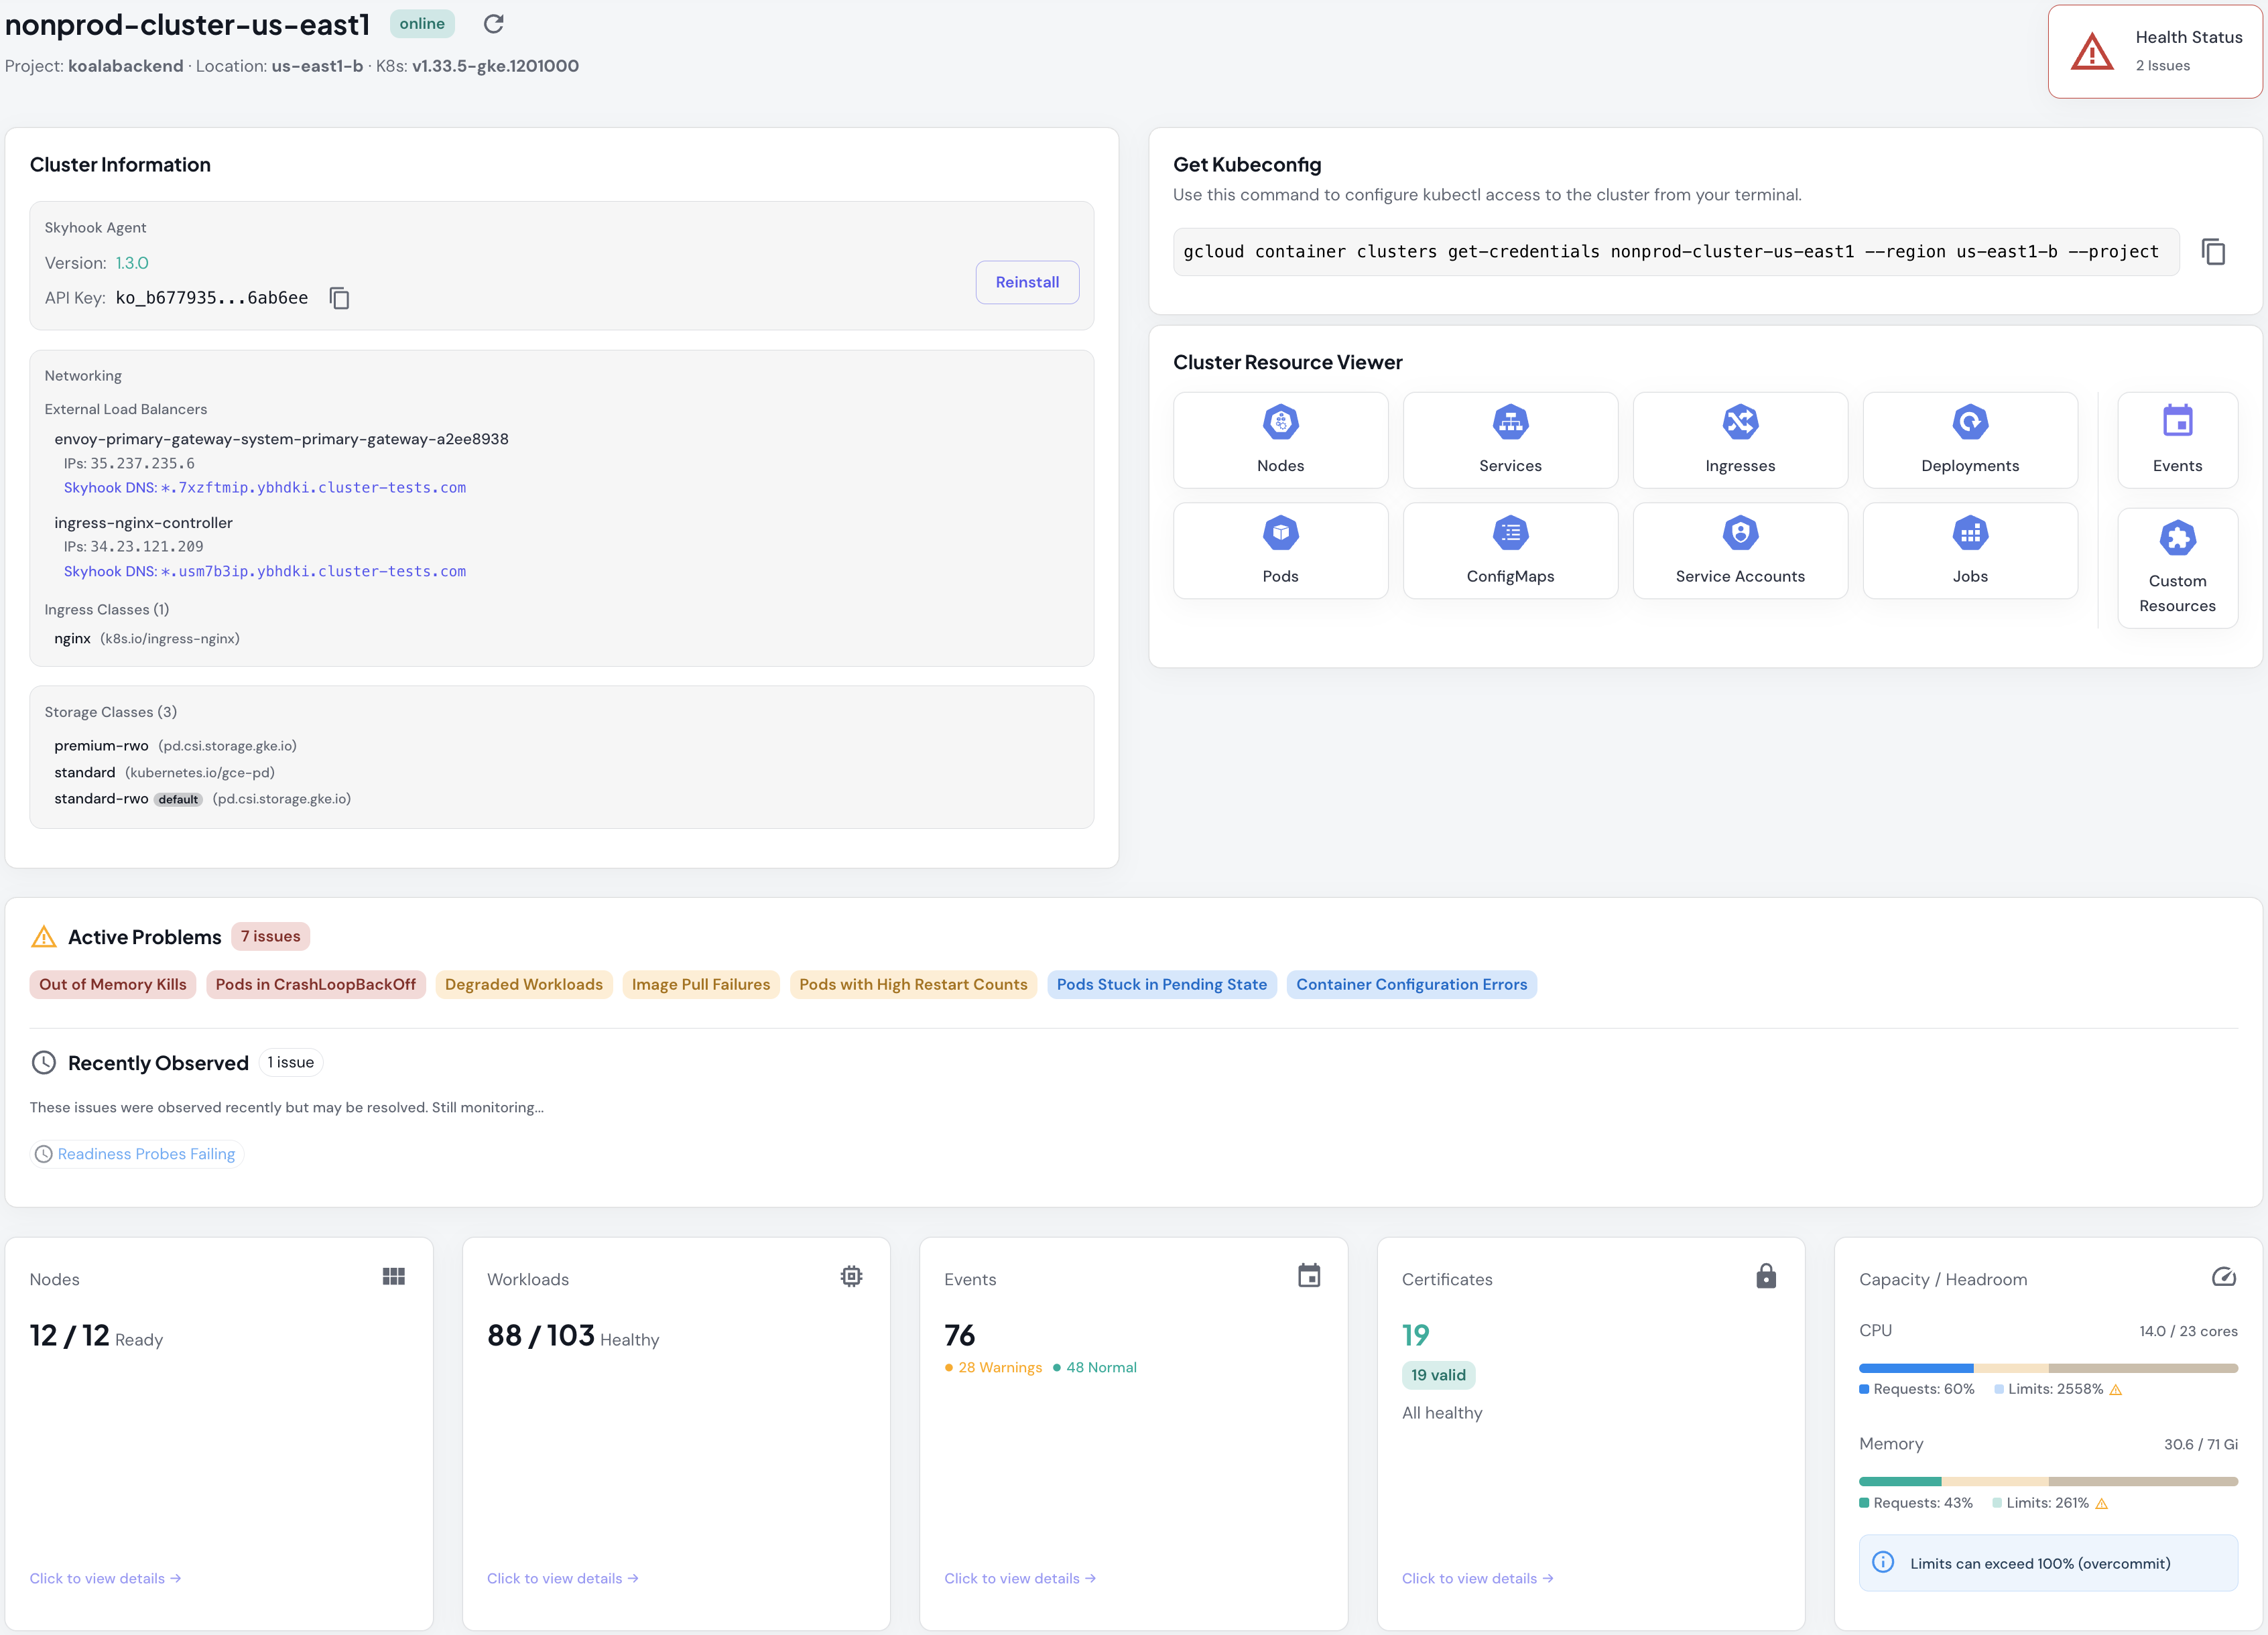View Workloads details
Image resolution: width=2268 pixels, height=1635 pixels.
pos(562,1577)
